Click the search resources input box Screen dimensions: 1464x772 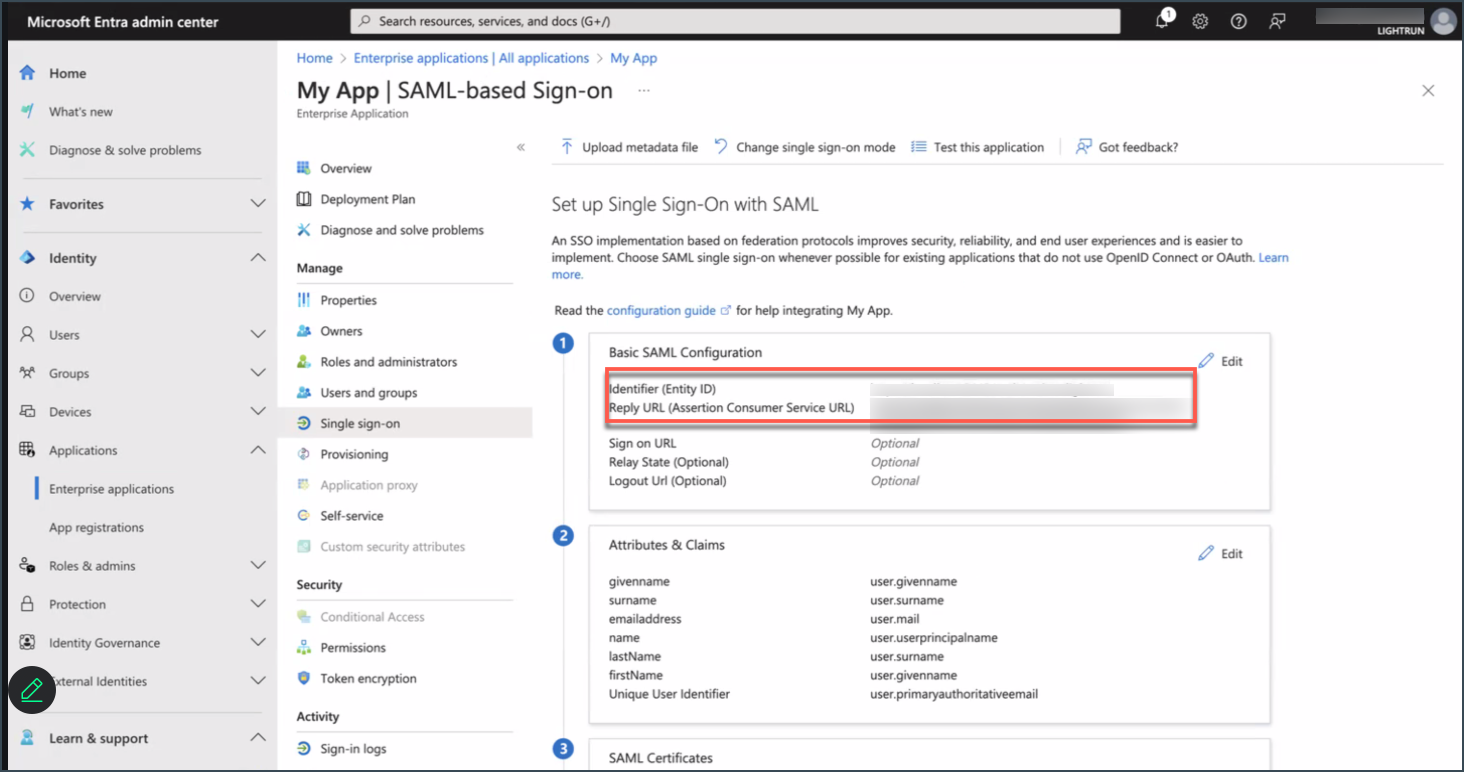click(735, 21)
